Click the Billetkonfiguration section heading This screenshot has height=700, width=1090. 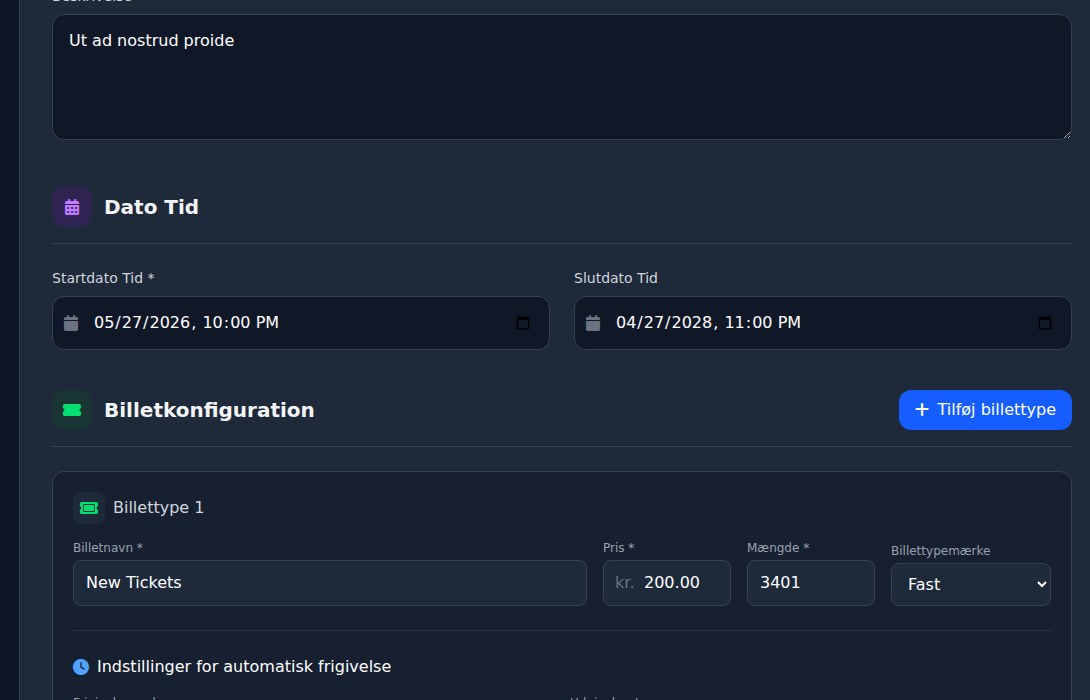point(209,410)
